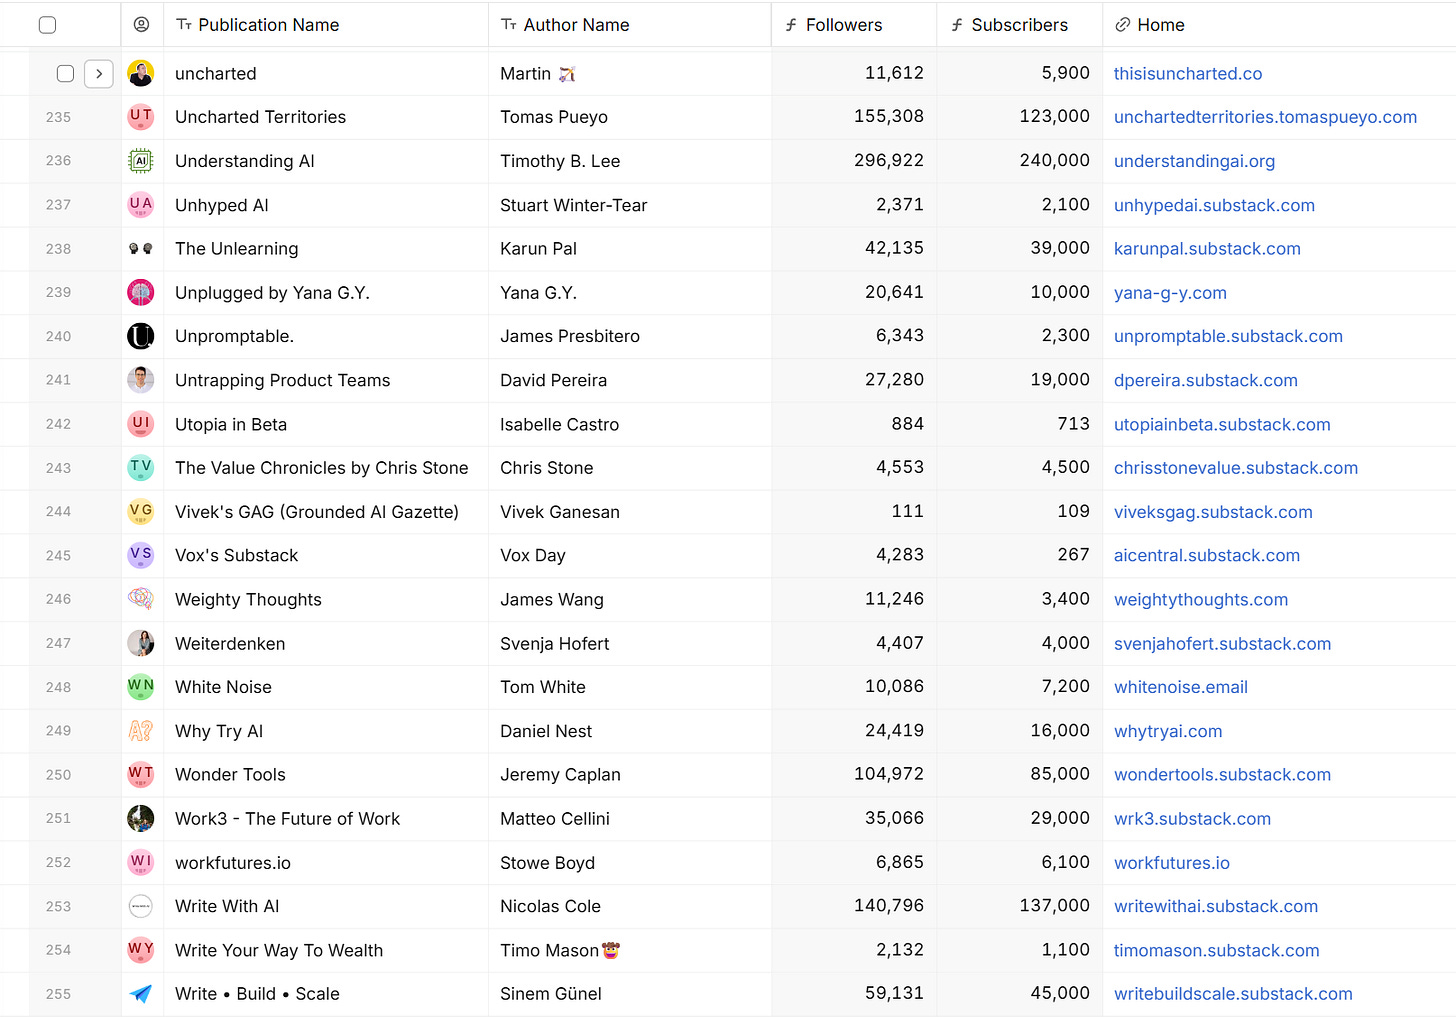1456x1017 pixels.
Task: Click the 'Timo Mason' author cell
Action: click(x=630, y=950)
